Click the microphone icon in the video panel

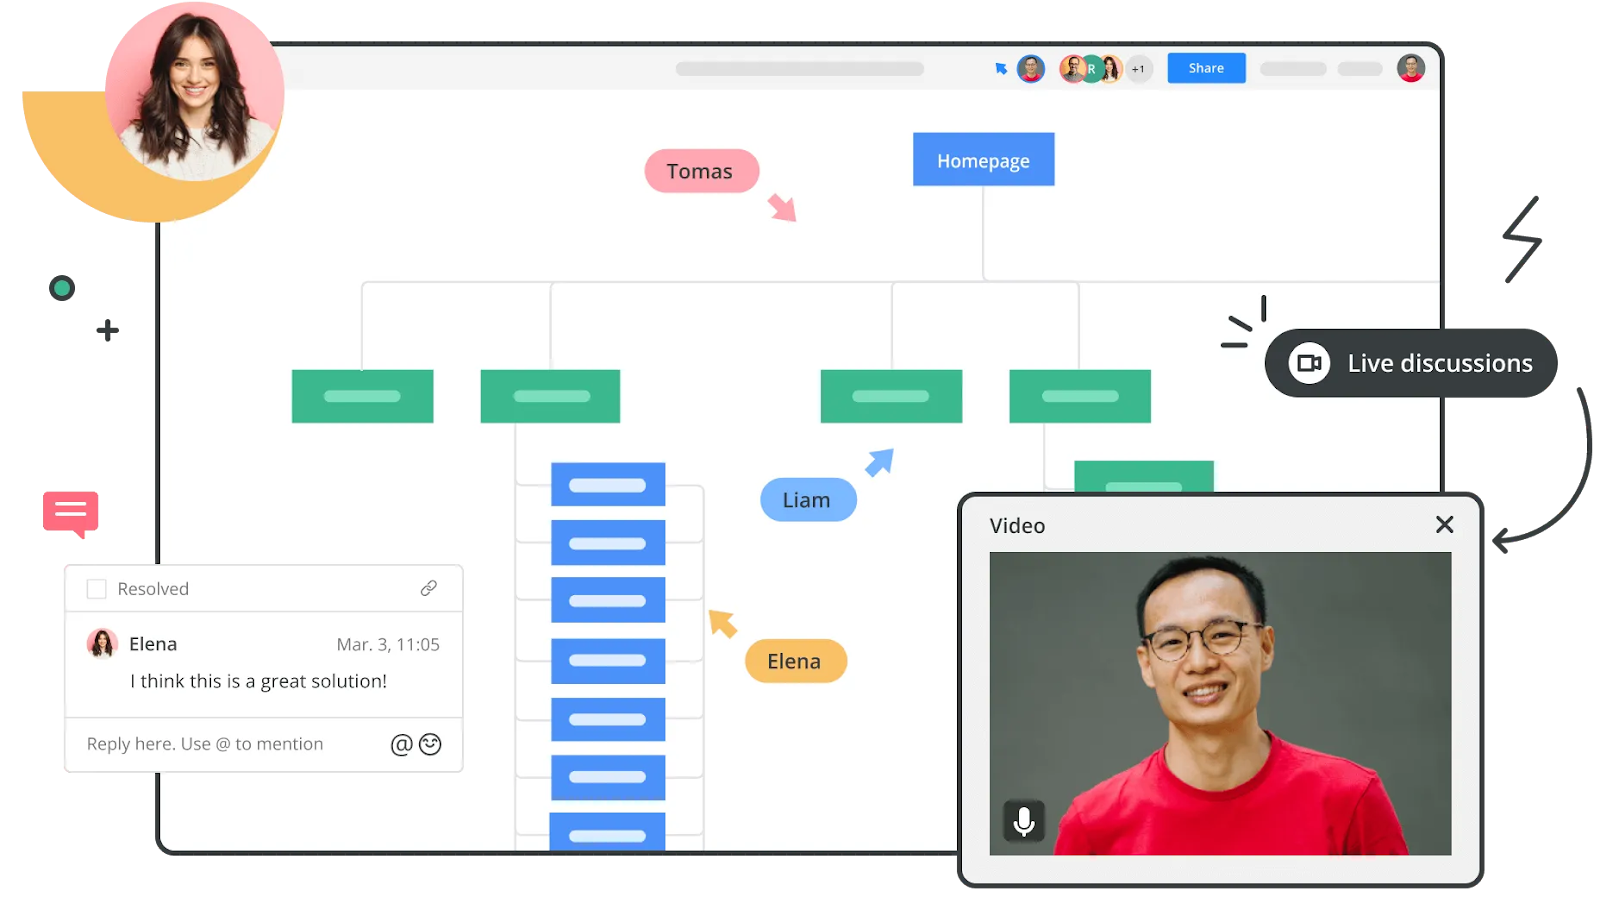pos(1024,821)
